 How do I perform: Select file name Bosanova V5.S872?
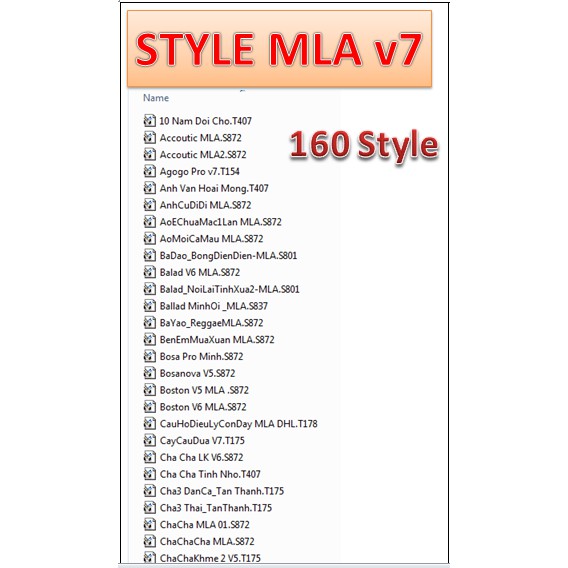click(197, 373)
